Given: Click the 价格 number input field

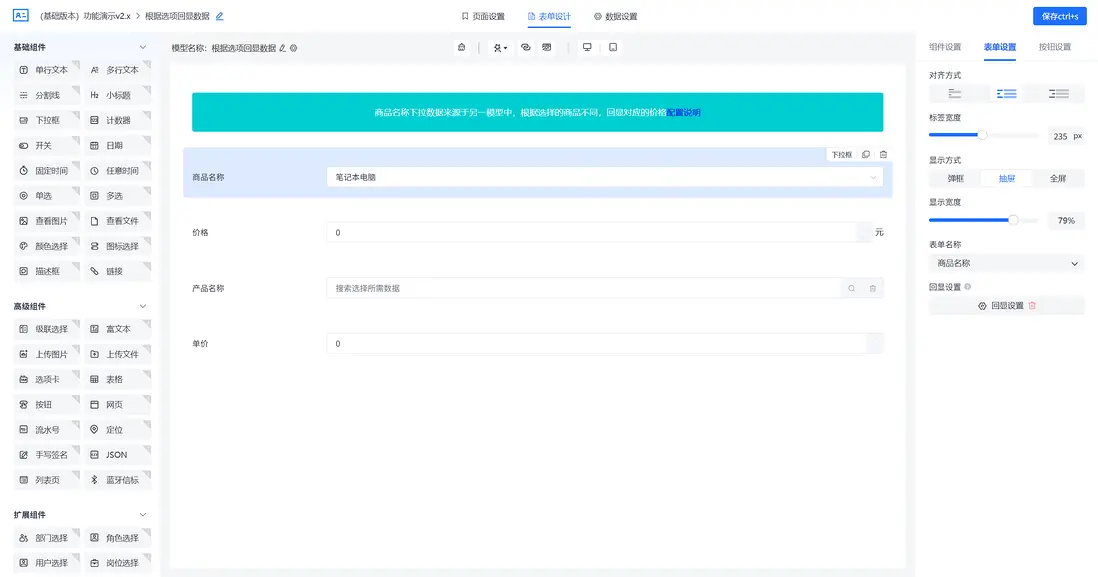Looking at the screenshot, I should tap(599, 232).
